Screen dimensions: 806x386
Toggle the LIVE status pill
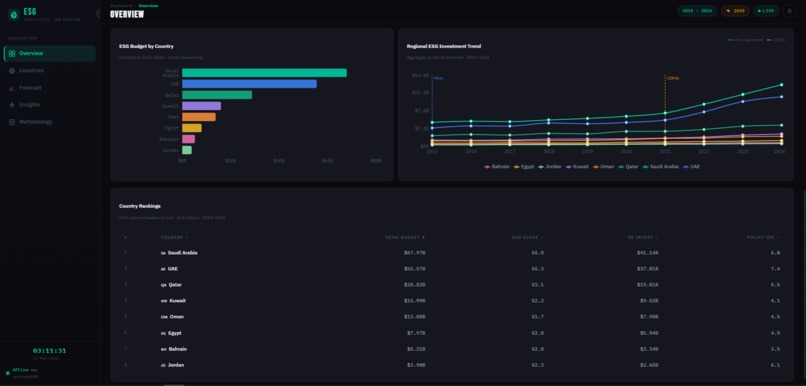[x=766, y=11]
